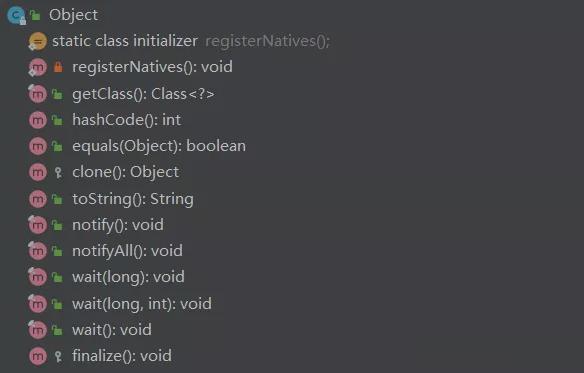
Task: Click the getClass method icon
Action: pyautogui.click(x=38, y=94)
